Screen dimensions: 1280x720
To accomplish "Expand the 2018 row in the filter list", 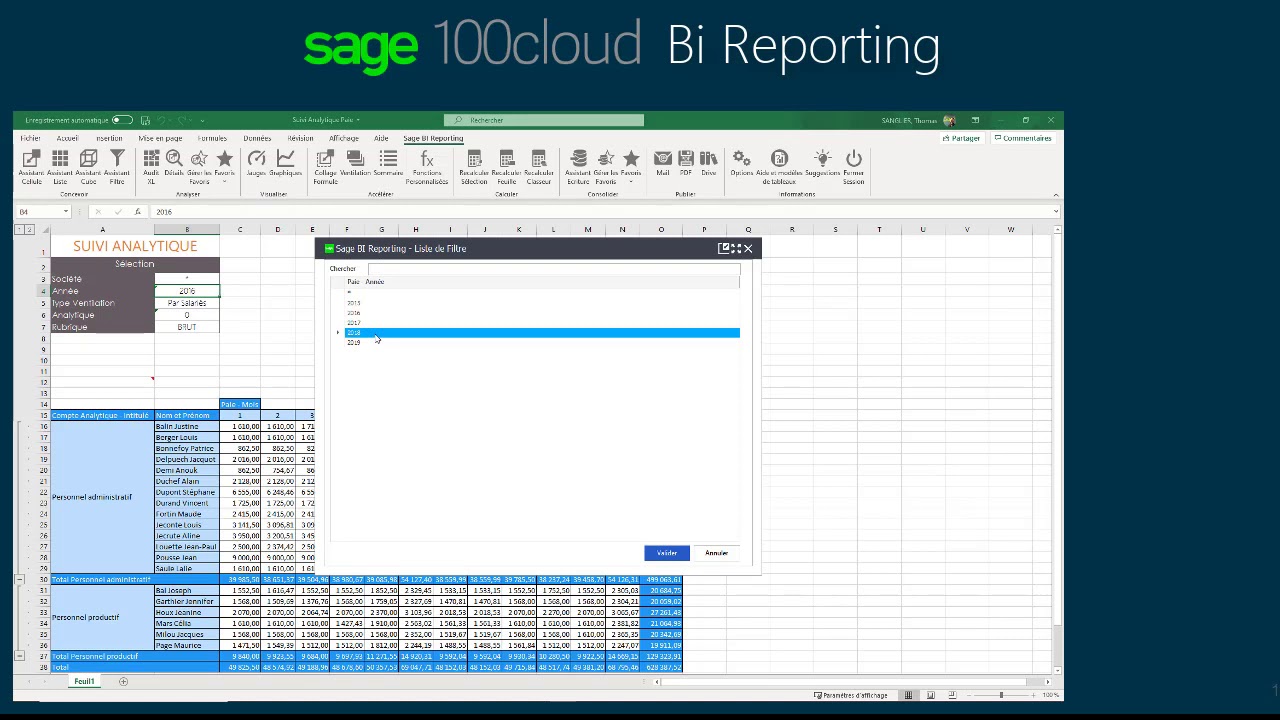I will (x=338, y=332).
